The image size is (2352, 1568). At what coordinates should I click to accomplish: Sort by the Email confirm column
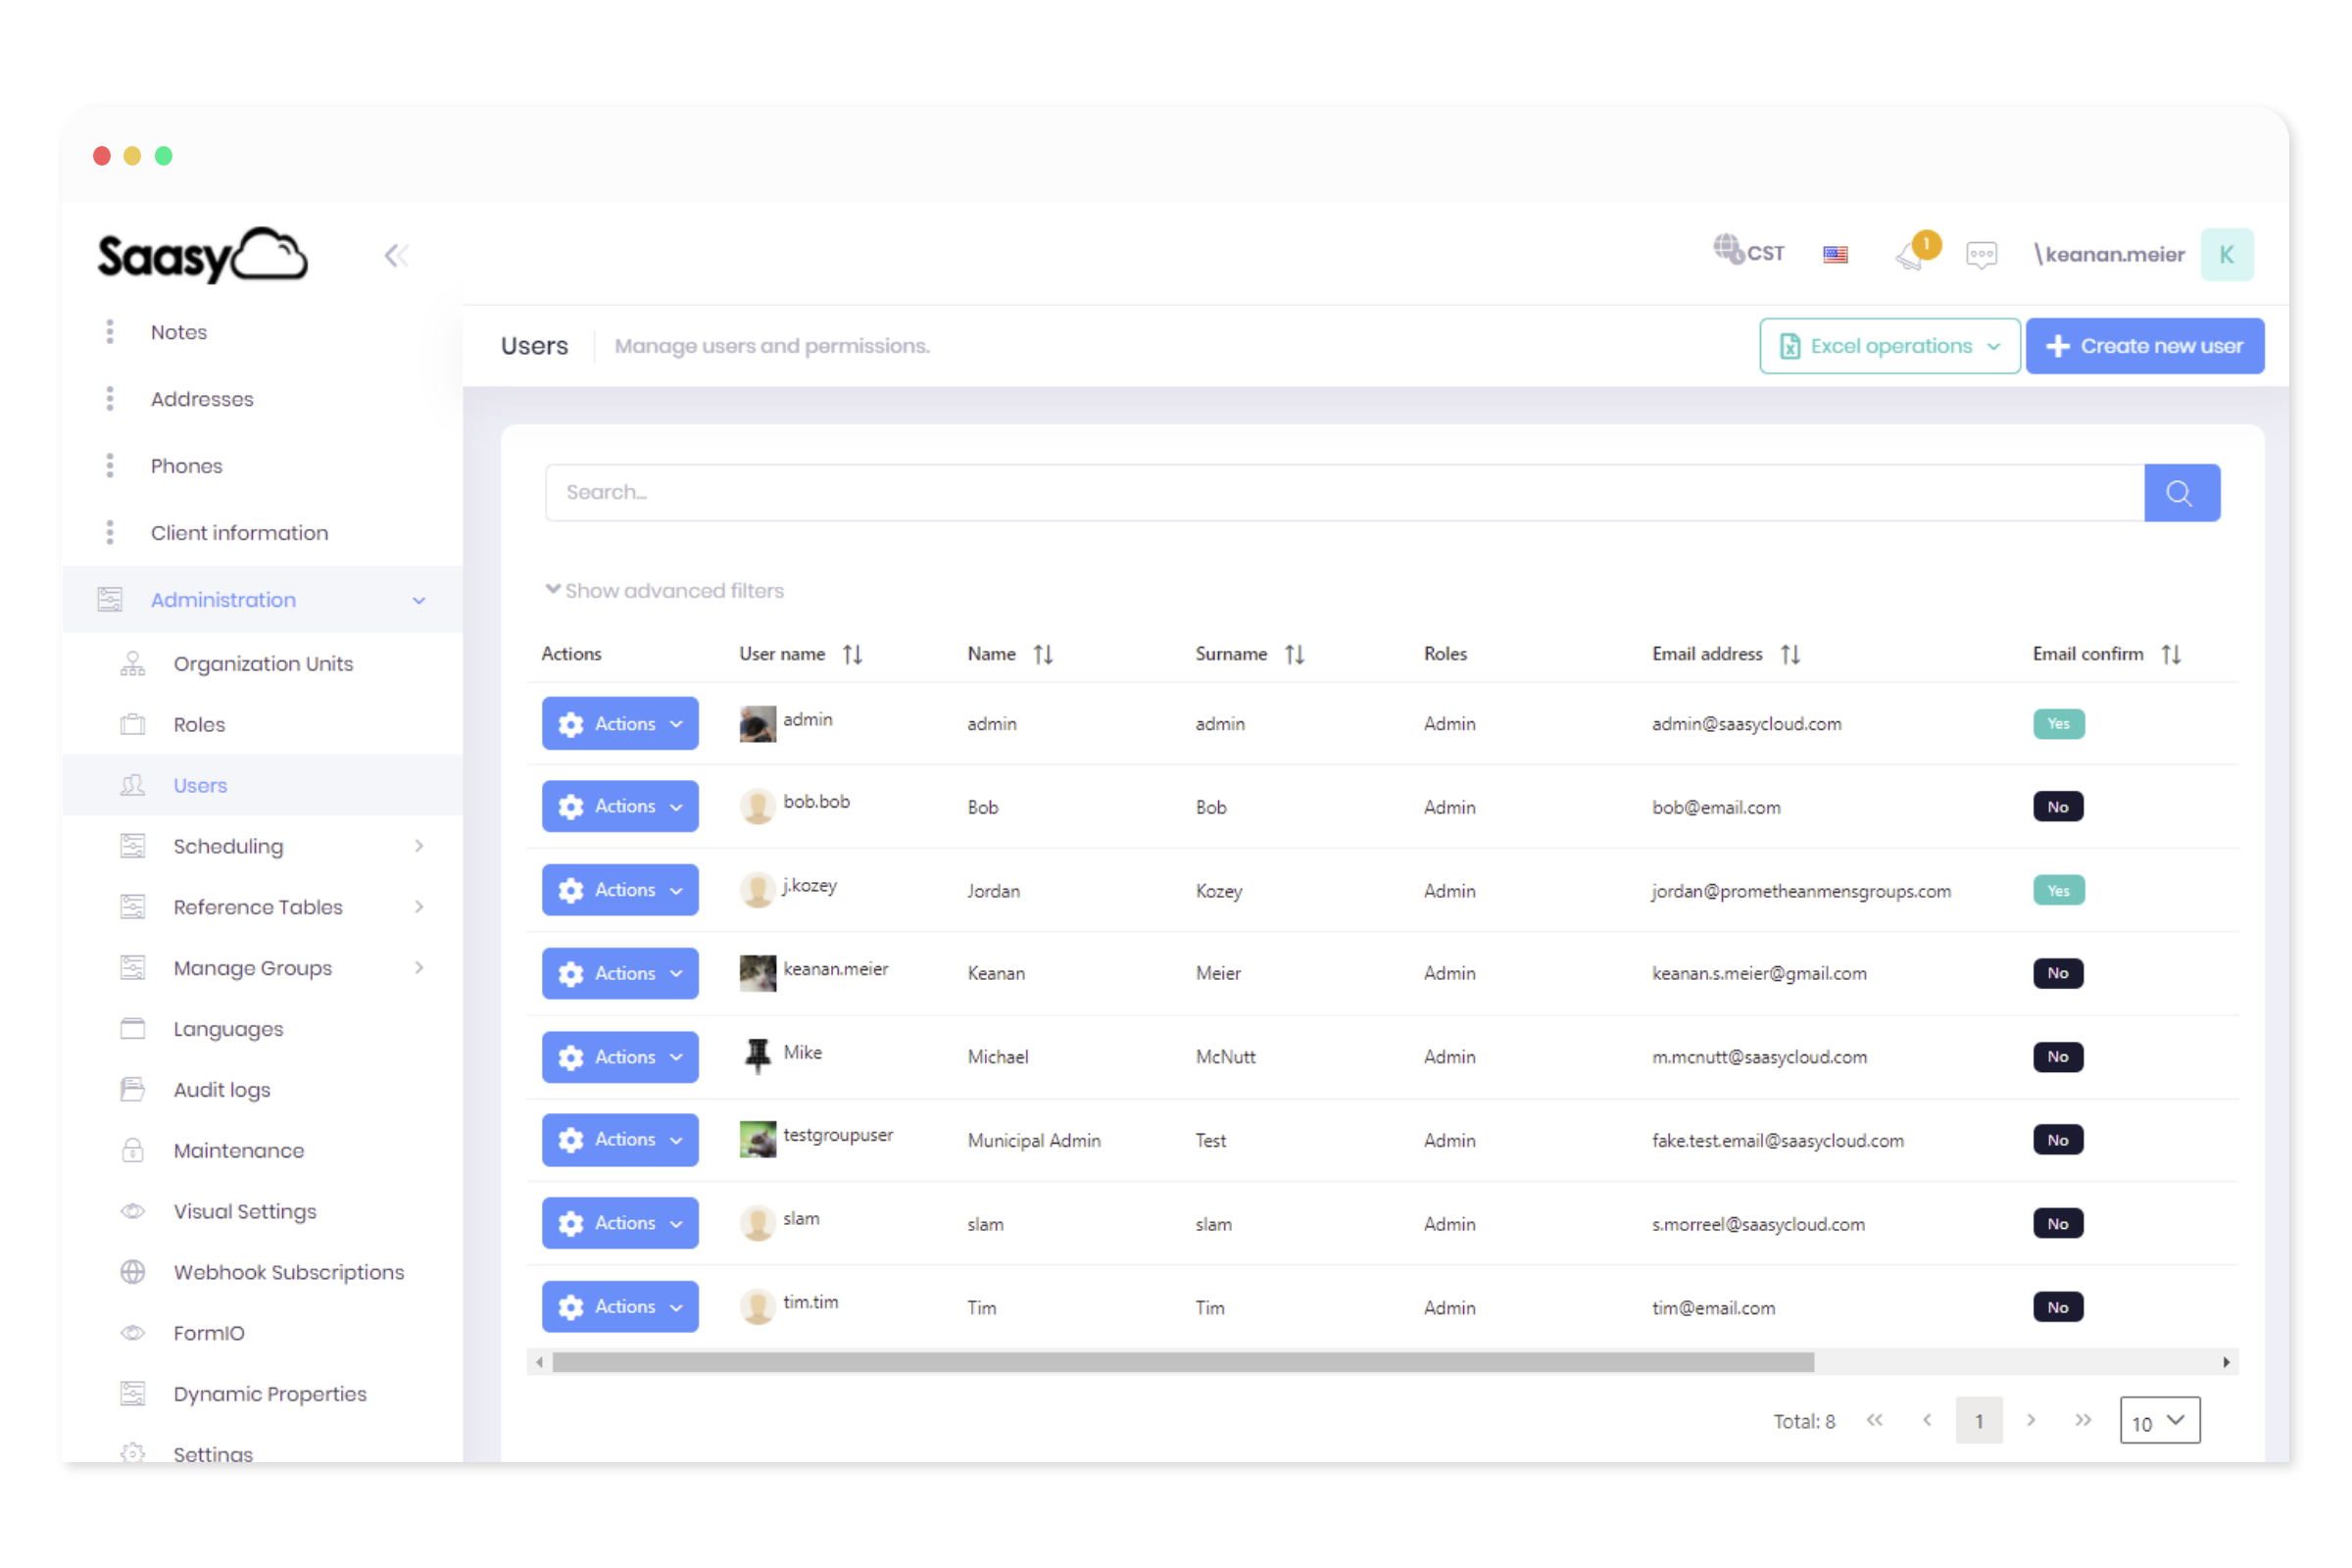2170,654
